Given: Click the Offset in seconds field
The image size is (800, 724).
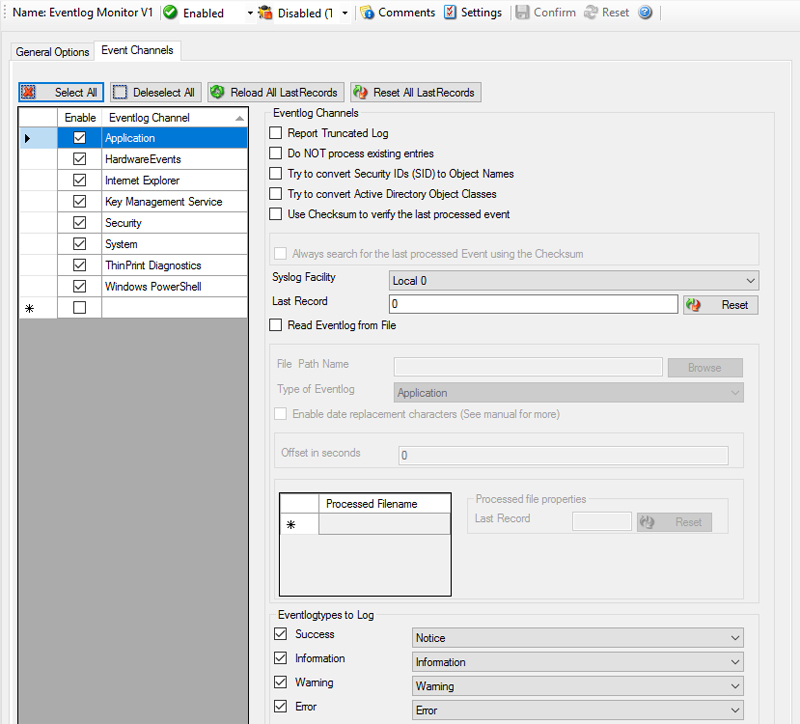Looking at the screenshot, I should (x=563, y=455).
